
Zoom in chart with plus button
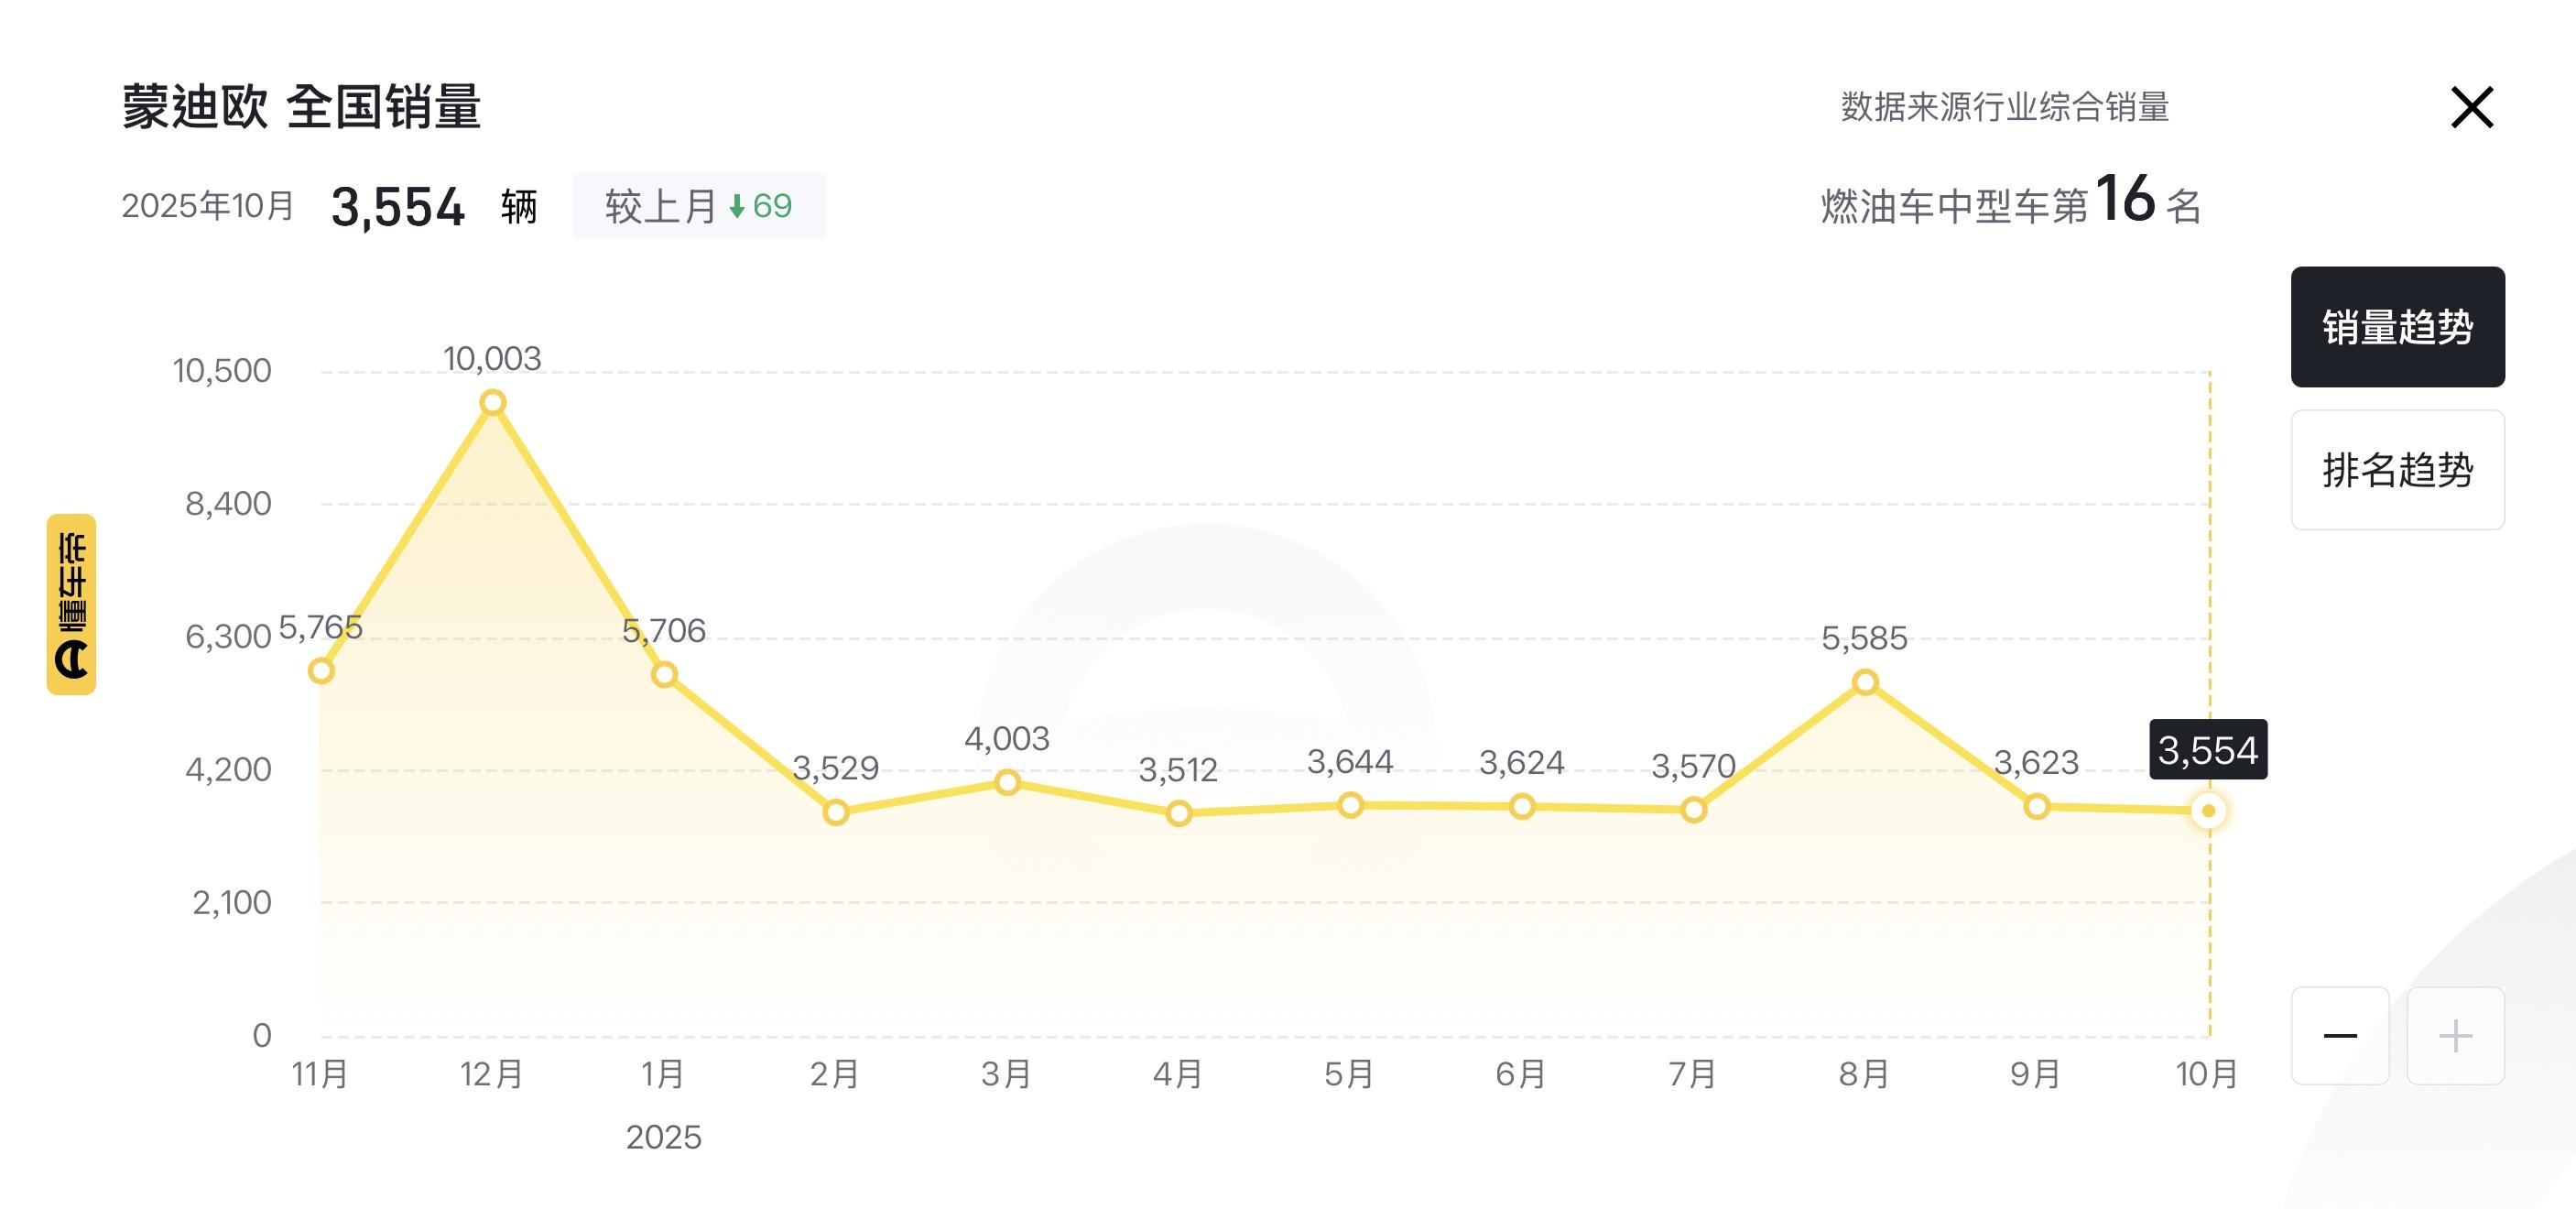(2455, 1035)
